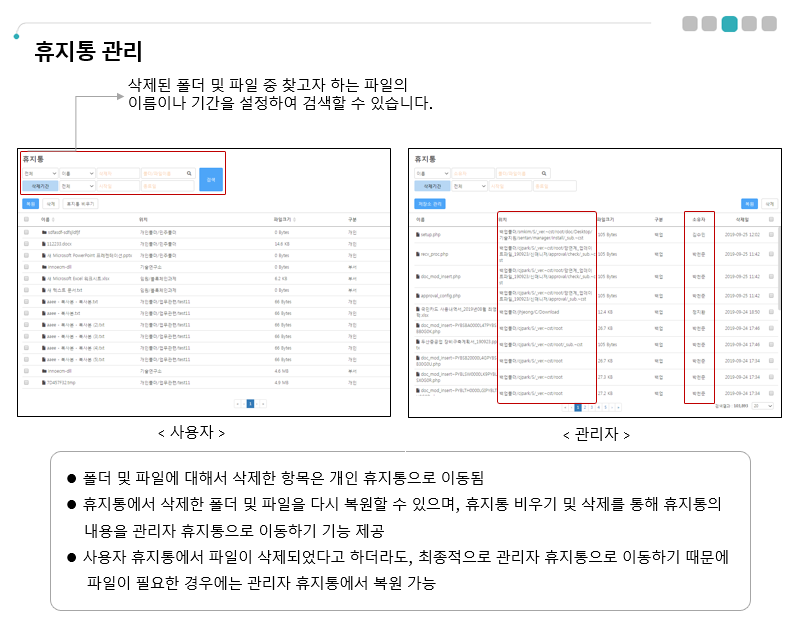Tick the checkbox for setup.php row in admin table
The width and height of the screenshot is (800, 620).
tap(770, 235)
